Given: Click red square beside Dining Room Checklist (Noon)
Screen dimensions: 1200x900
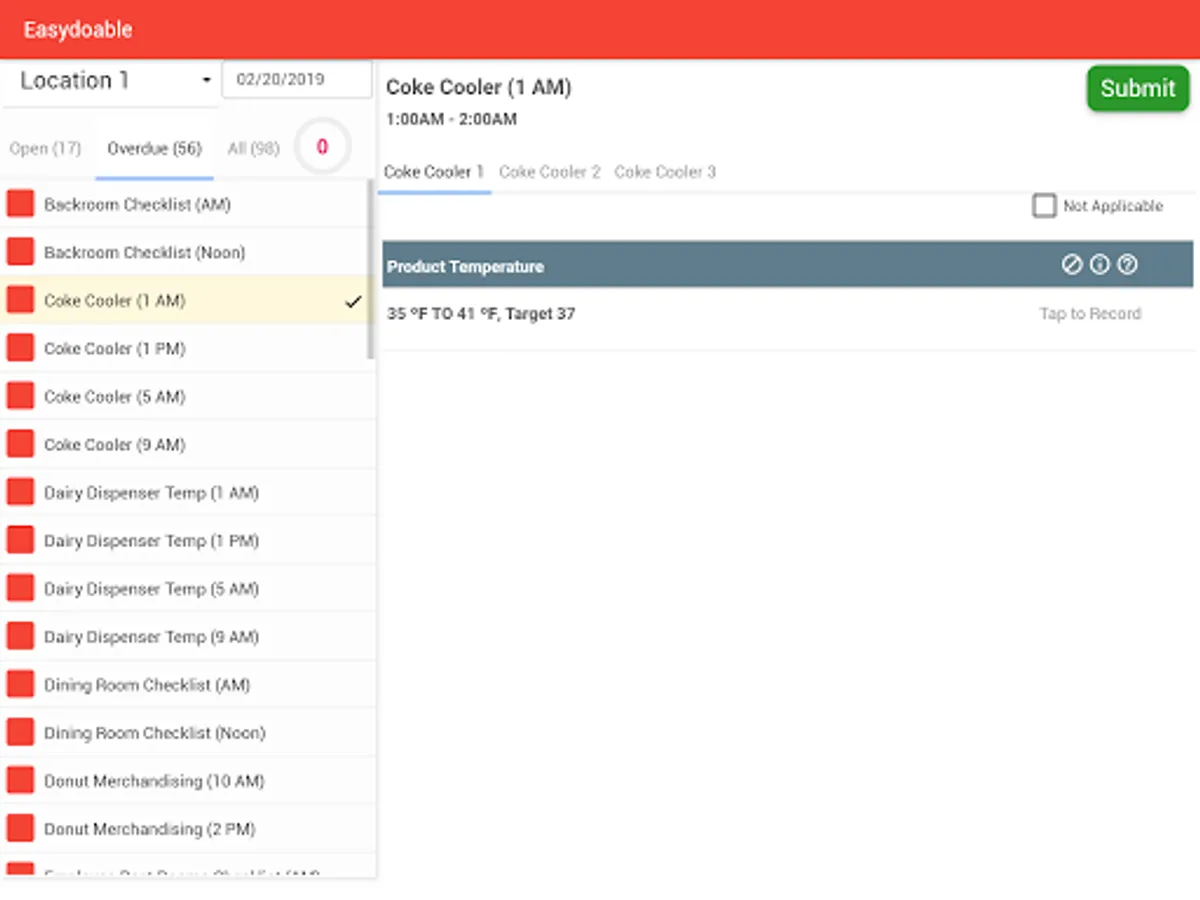Looking at the screenshot, I should click(20, 732).
